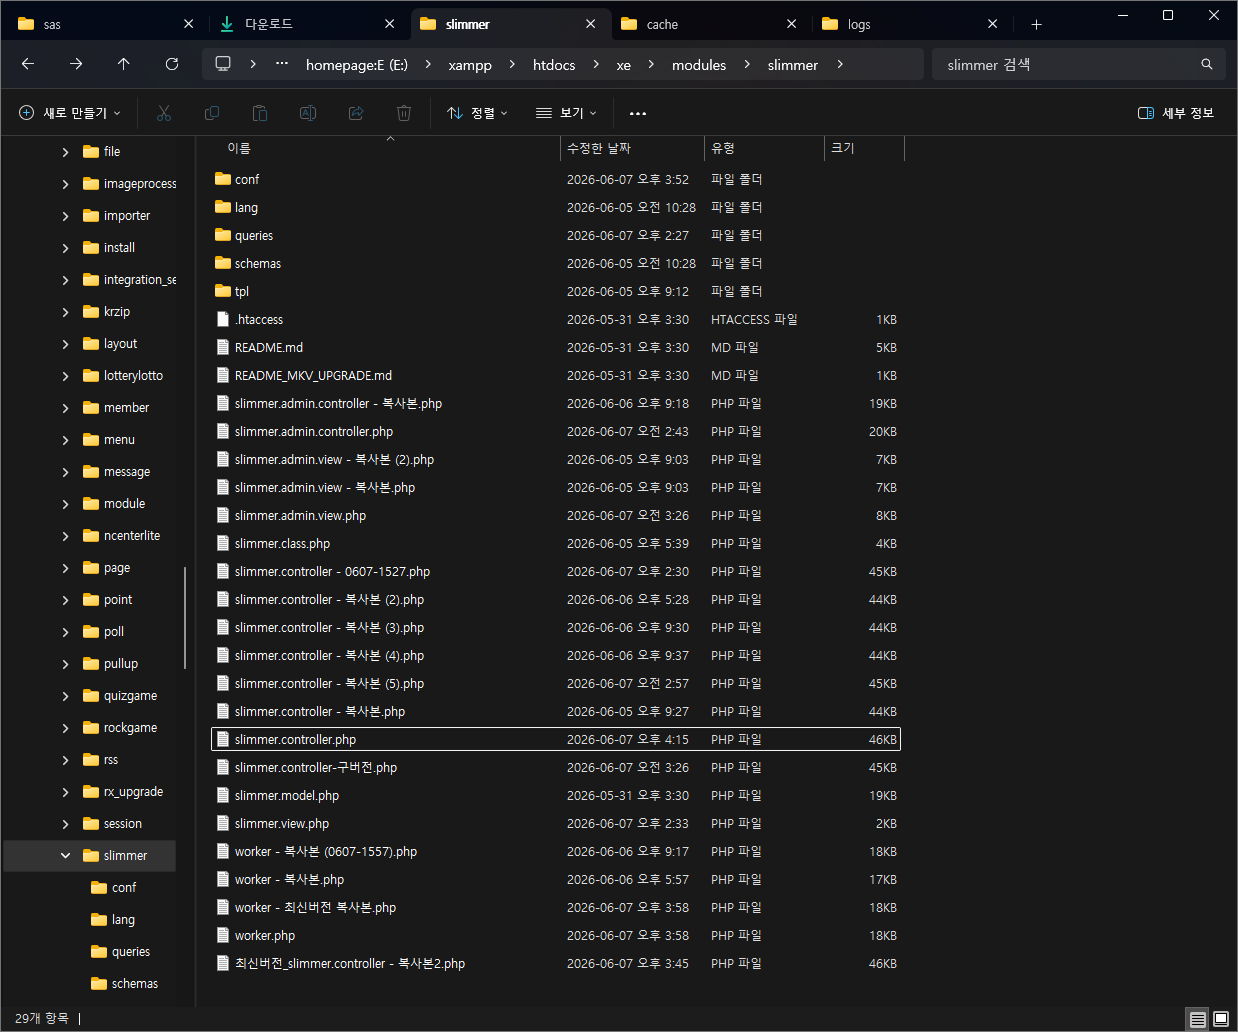
Task: Expand the layout folder in tree
Action: click(65, 343)
